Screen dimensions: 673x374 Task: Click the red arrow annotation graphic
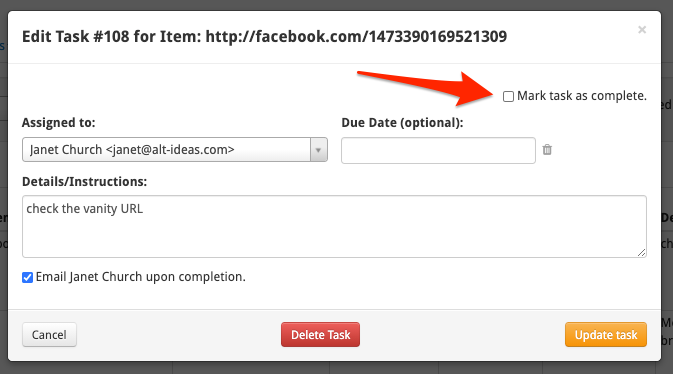point(426,88)
